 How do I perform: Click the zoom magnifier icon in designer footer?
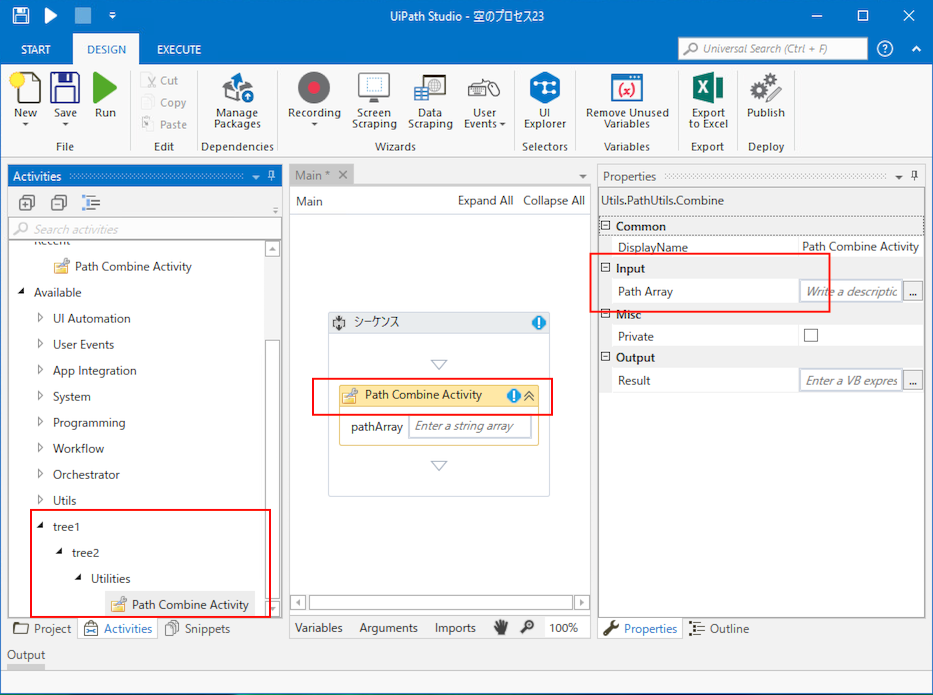(x=527, y=627)
